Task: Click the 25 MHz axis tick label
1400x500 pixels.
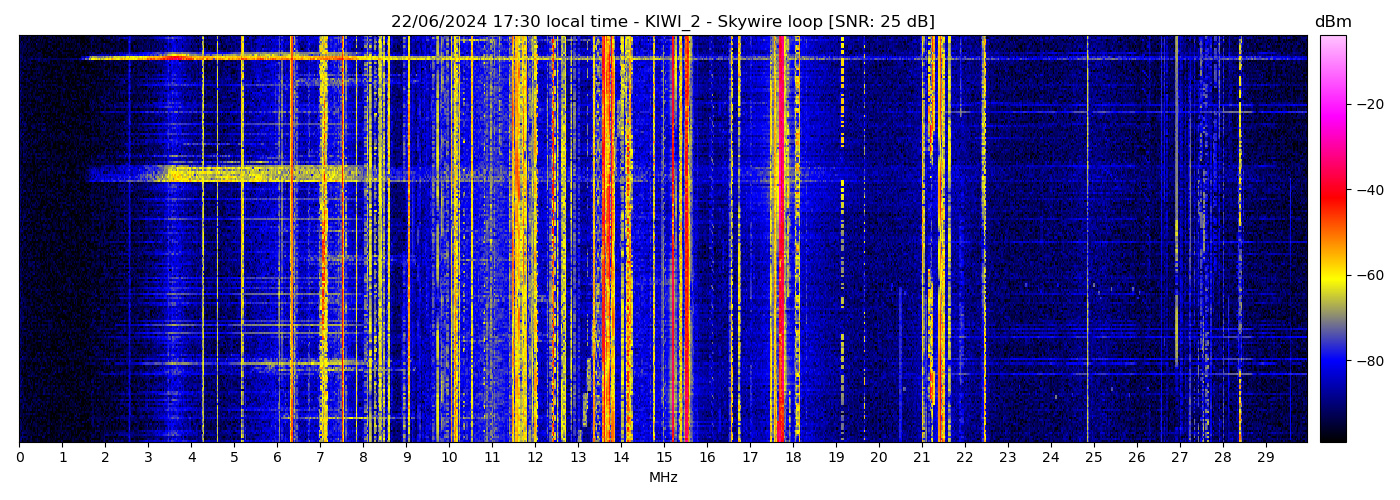Action: point(1093,458)
